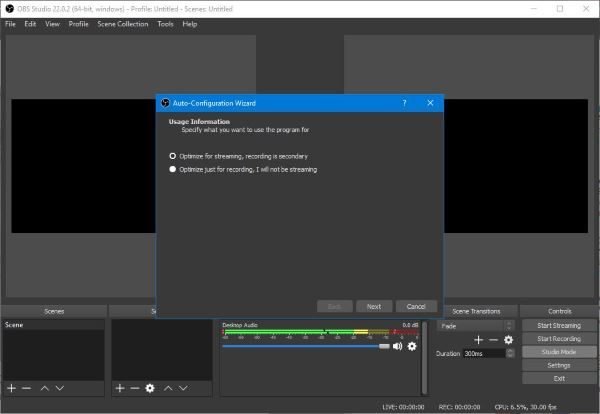Open the Profile menu
The width and height of the screenshot is (600, 414).
(78, 24)
